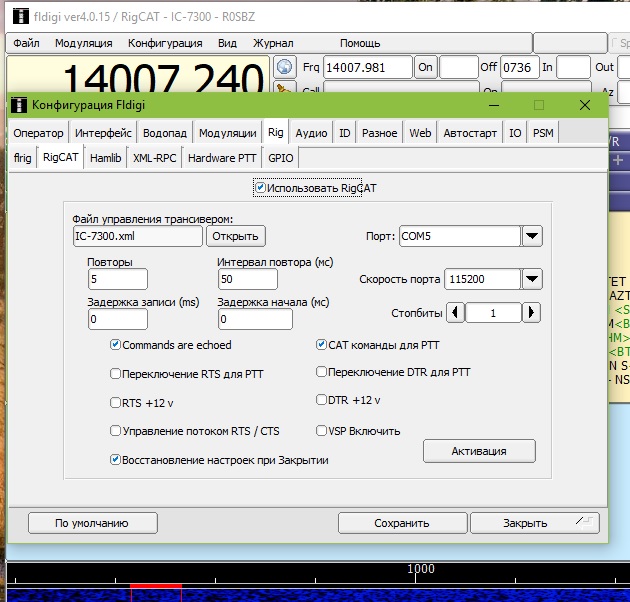
Task: Click the Повторы input field
Action: (117, 279)
